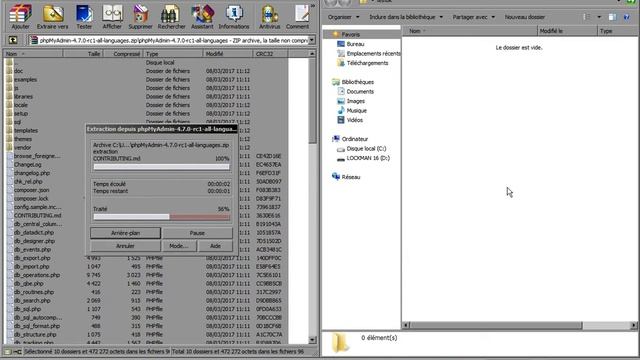This screenshot has width=640, height=360.
Task: Select the themes folder in archive
Action: pos(23,139)
